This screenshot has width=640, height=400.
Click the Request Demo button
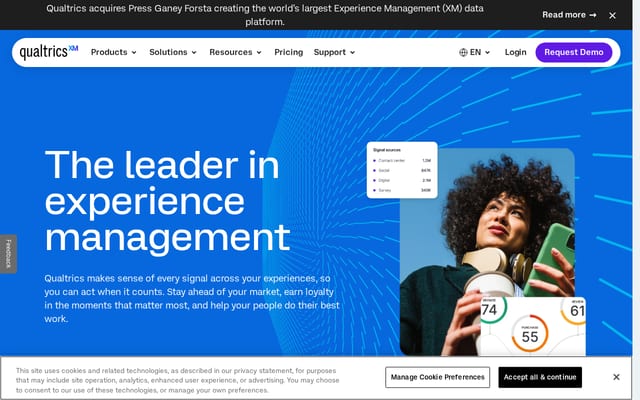573,52
